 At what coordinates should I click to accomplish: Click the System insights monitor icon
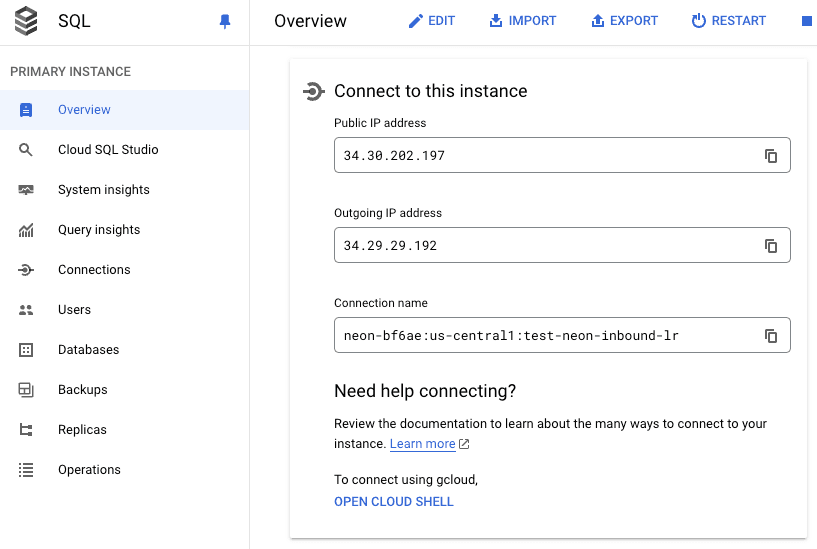click(26, 190)
